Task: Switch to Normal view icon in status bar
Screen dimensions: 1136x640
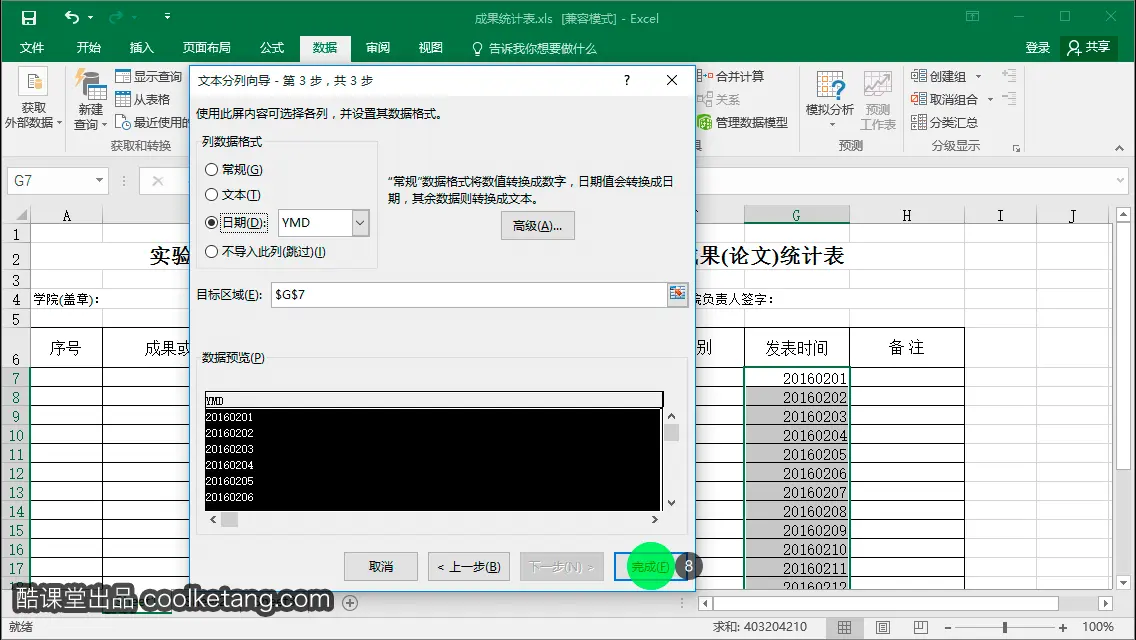Action: (x=845, y=628)
